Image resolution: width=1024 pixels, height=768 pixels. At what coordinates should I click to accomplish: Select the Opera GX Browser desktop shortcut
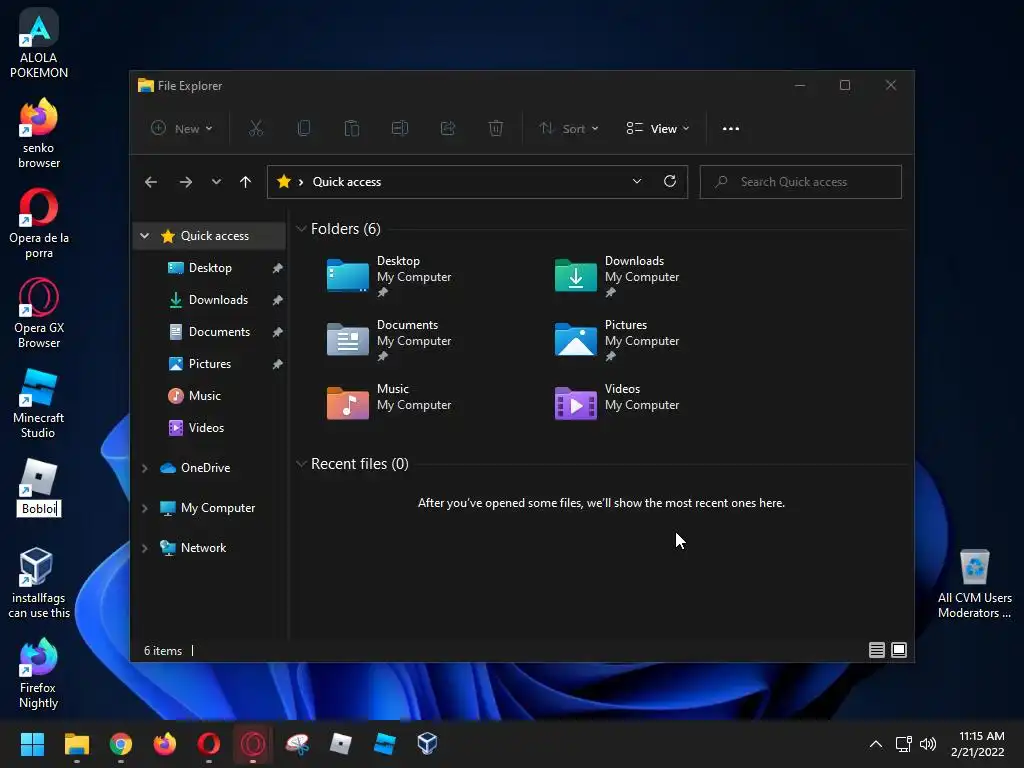click(x=39, y=313)
